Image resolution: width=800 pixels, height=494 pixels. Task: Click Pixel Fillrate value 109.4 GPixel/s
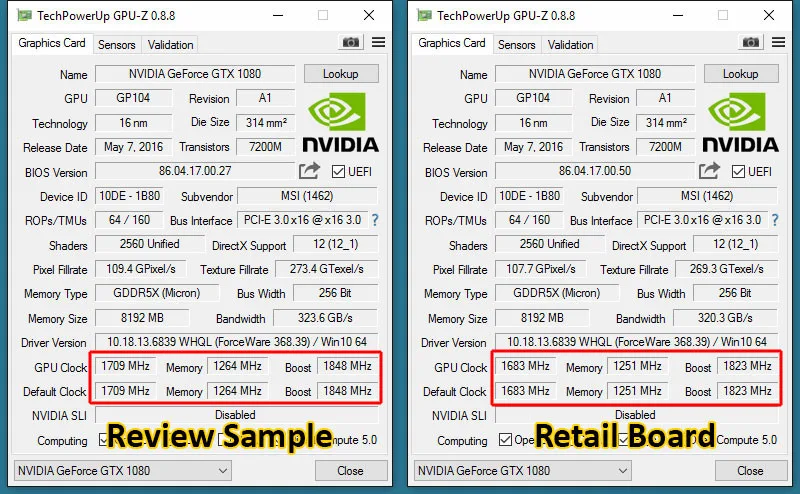(141, 269)
